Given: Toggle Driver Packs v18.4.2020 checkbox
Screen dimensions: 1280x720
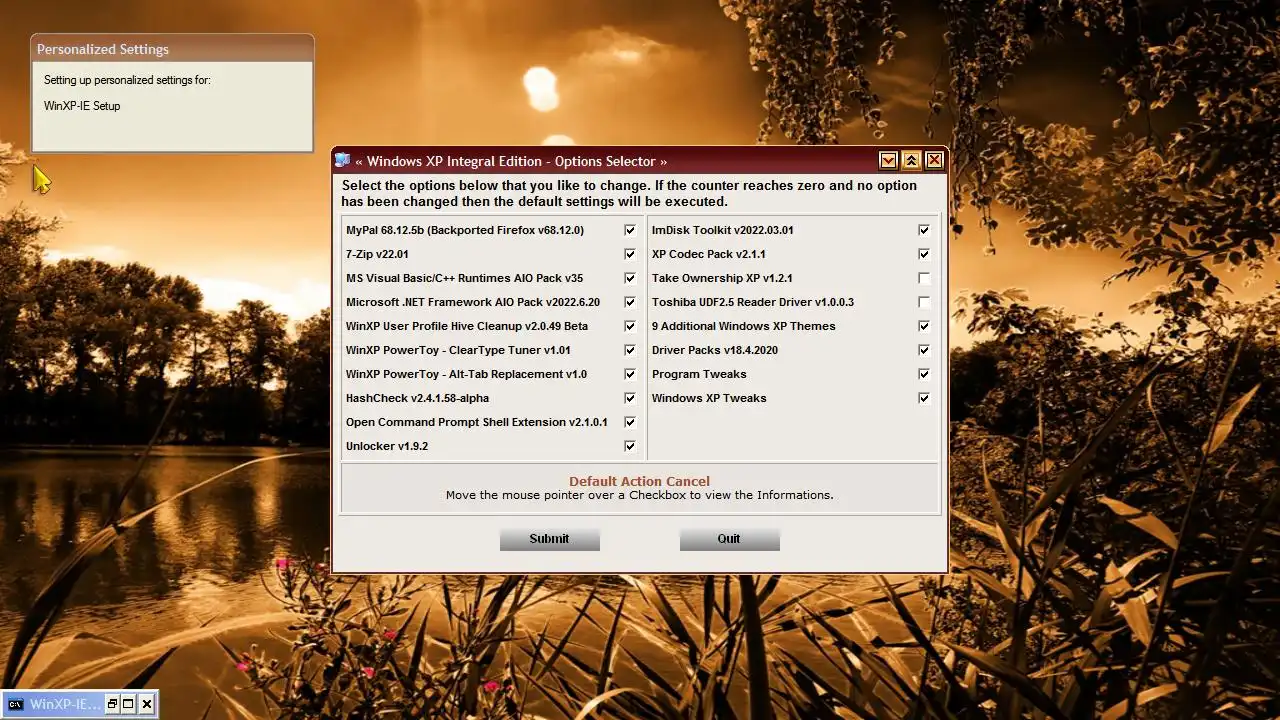Looking at the screenshot, I should [924, 350].
